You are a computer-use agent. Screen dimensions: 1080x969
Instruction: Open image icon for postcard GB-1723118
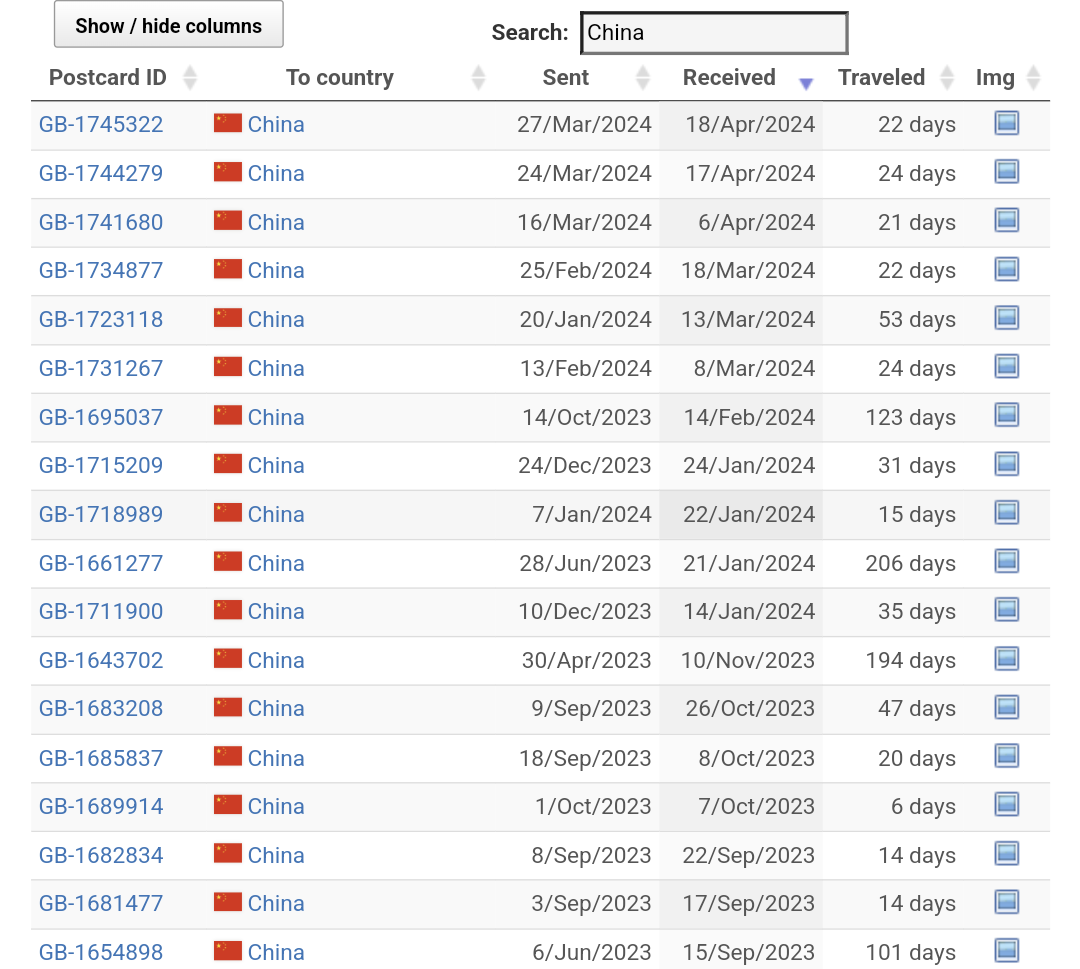click(x=1006, y=318)
